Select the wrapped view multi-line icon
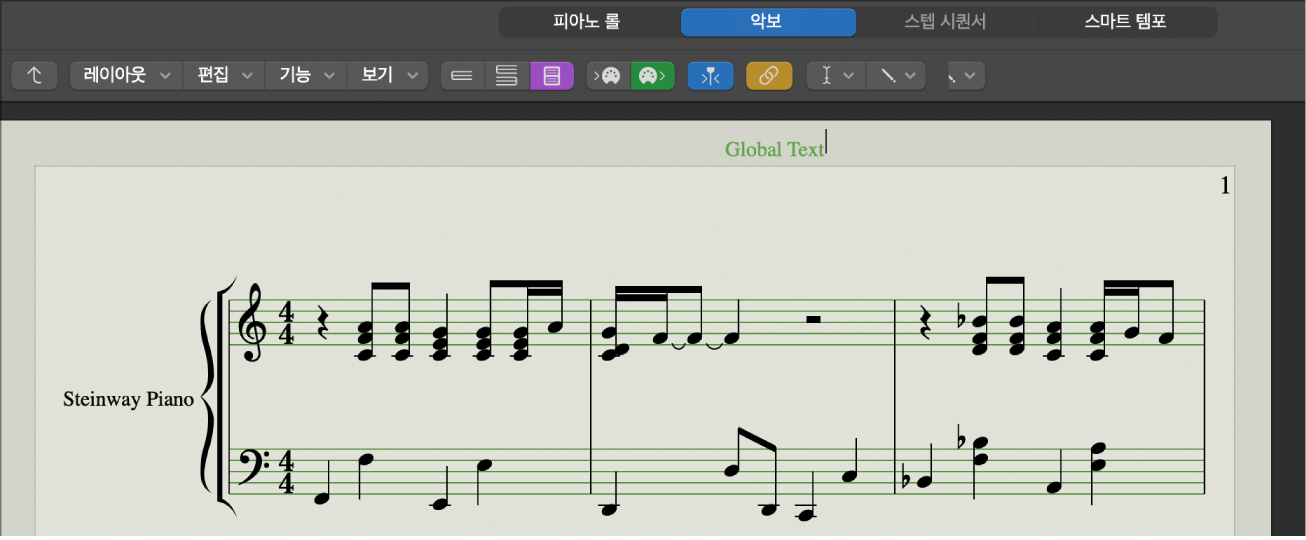Screen dimensions: 1306x540 tap(508, 76)
